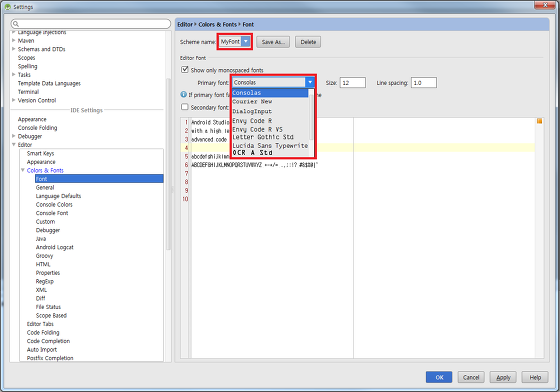Pick Envy Code R VS font

point(270,129)
